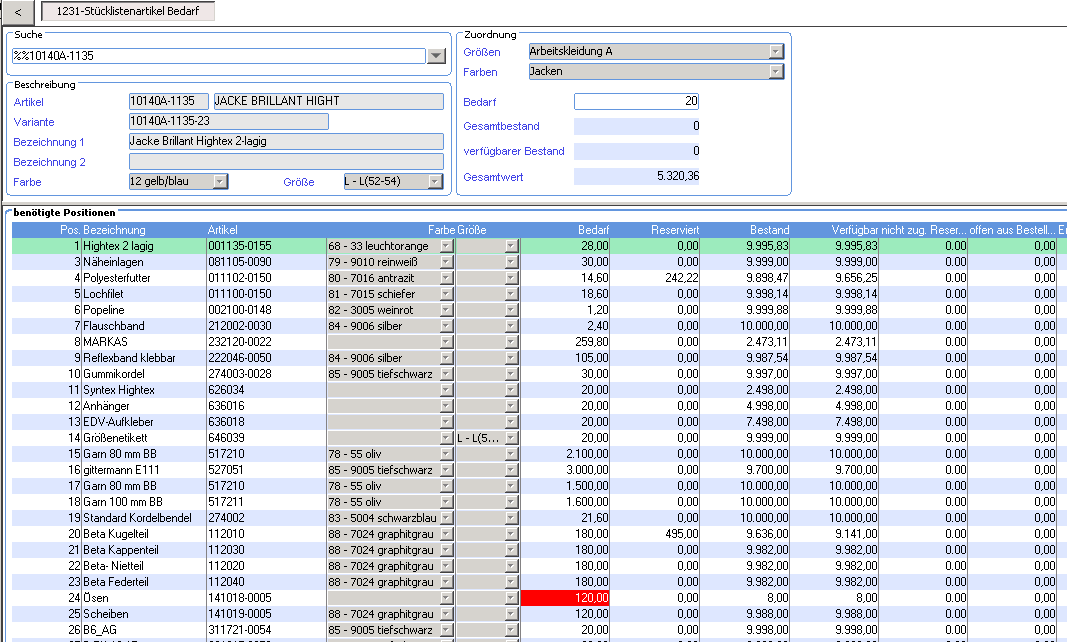1067x642 pixels.
Task: Click the Bedarf column header in table
Action: (x=593, y=230)
